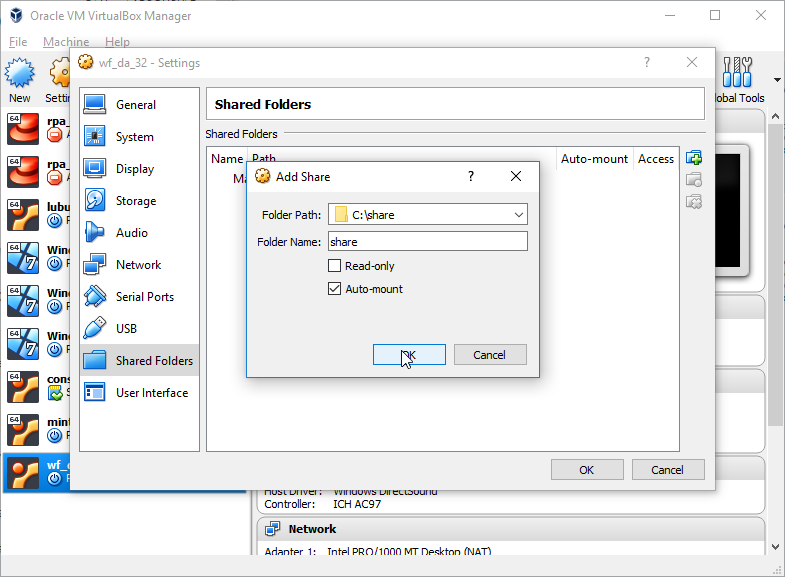Image resolution: width=785 pixels, height=577 pixels.
Task: Click OK in Add Share dialog
Action: (x=409, y=355)
